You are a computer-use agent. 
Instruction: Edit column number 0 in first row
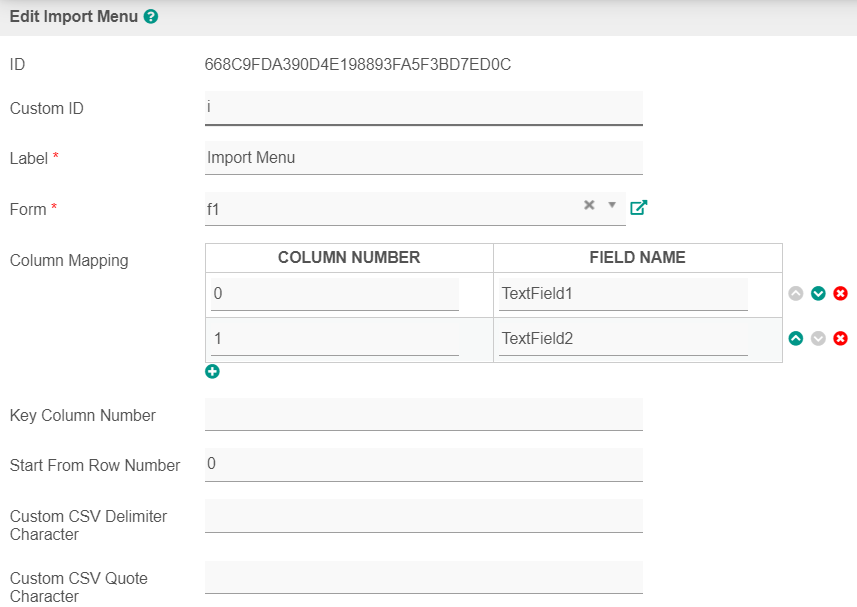pos(334,294)
